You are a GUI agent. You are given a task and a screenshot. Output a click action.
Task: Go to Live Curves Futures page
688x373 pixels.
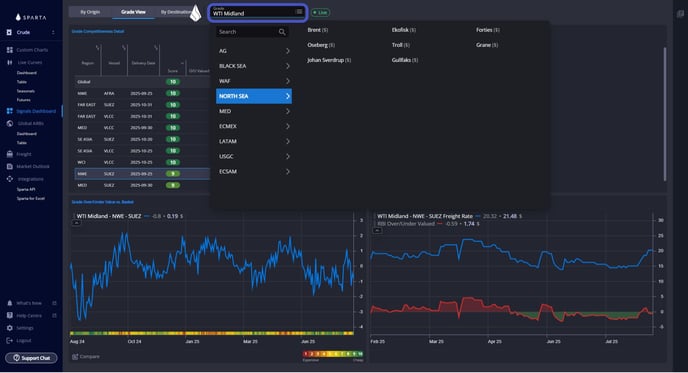[24, 100]
